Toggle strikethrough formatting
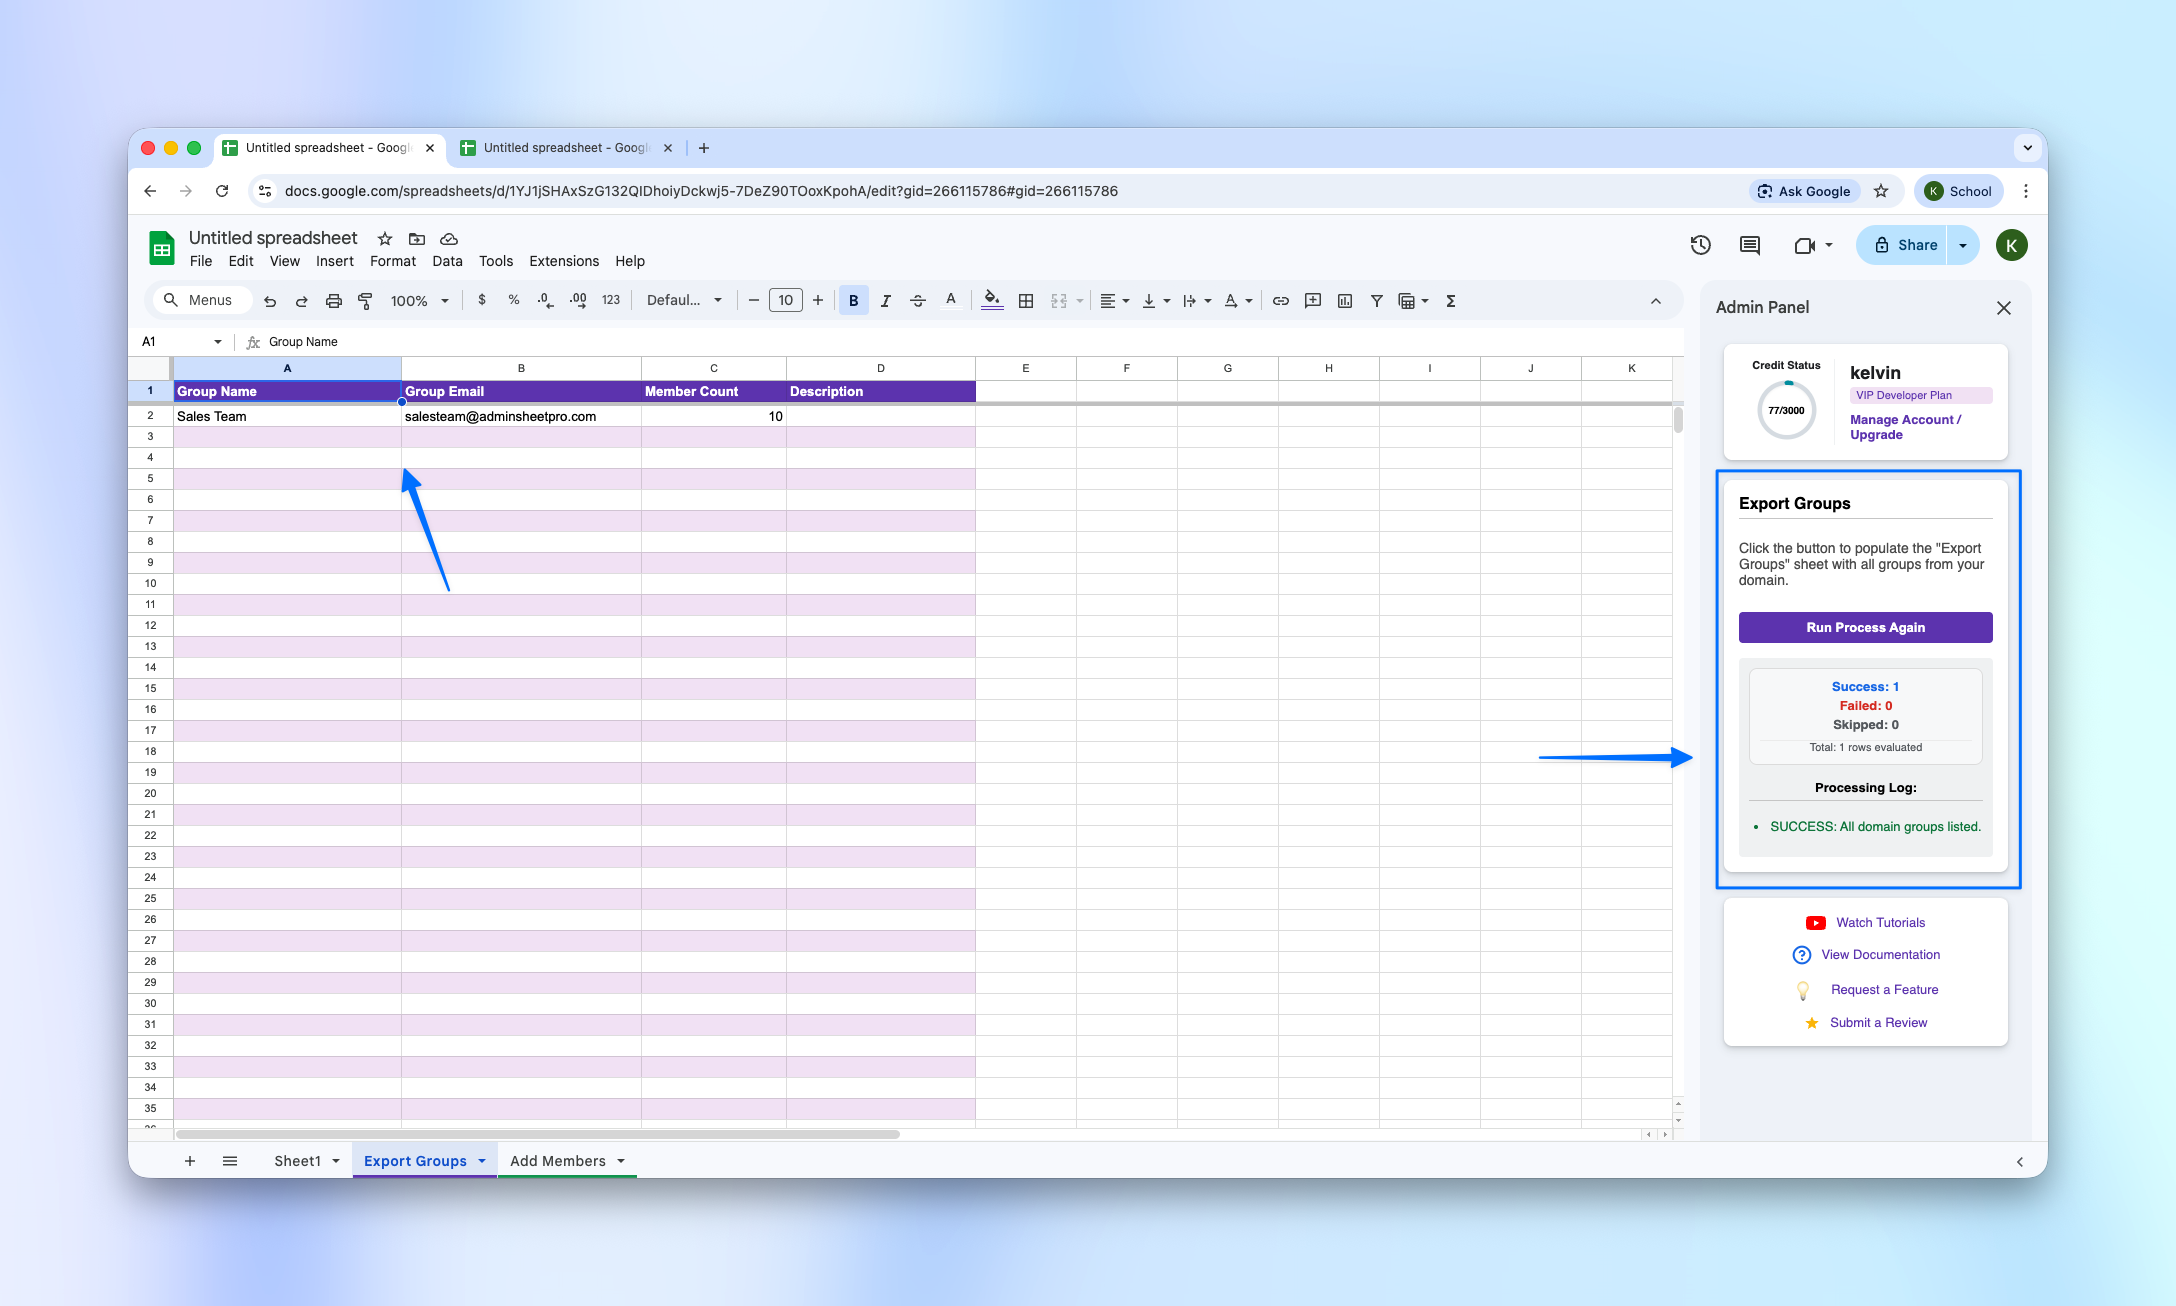The image size is (2176, 1306). click(x=917, y=301)
